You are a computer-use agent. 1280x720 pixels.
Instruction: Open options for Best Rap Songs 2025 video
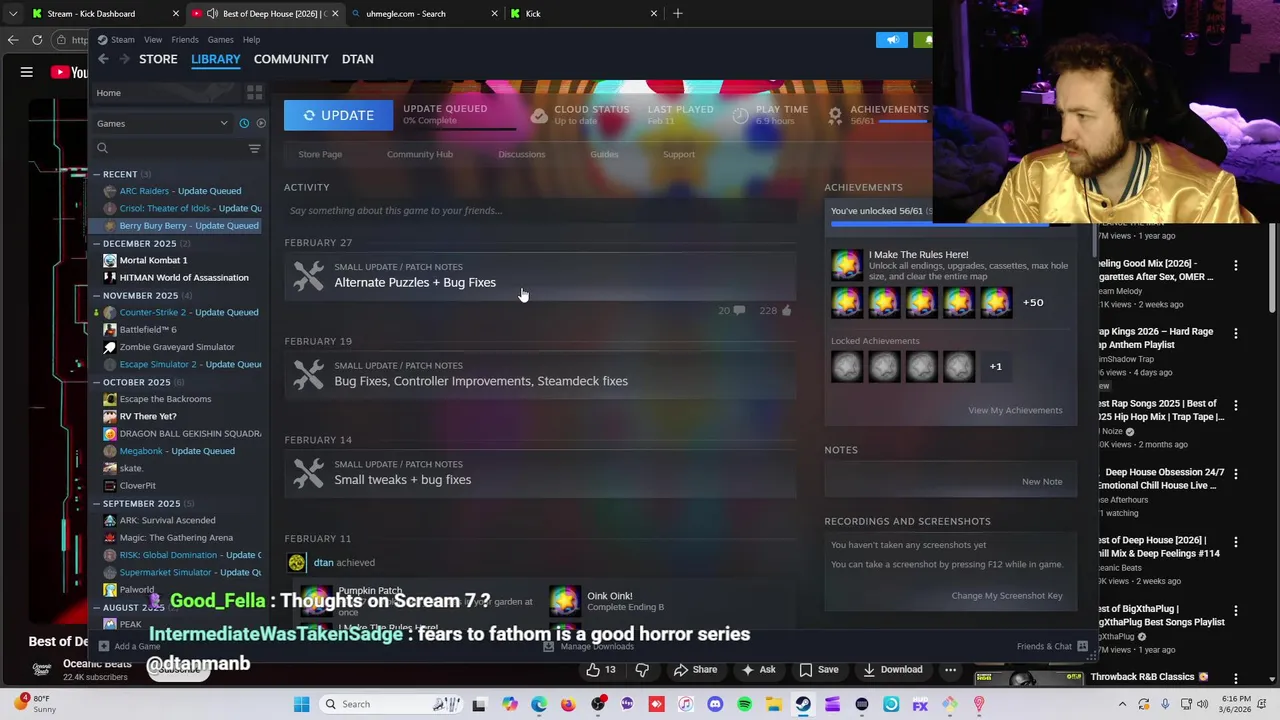pos(1235,406)
